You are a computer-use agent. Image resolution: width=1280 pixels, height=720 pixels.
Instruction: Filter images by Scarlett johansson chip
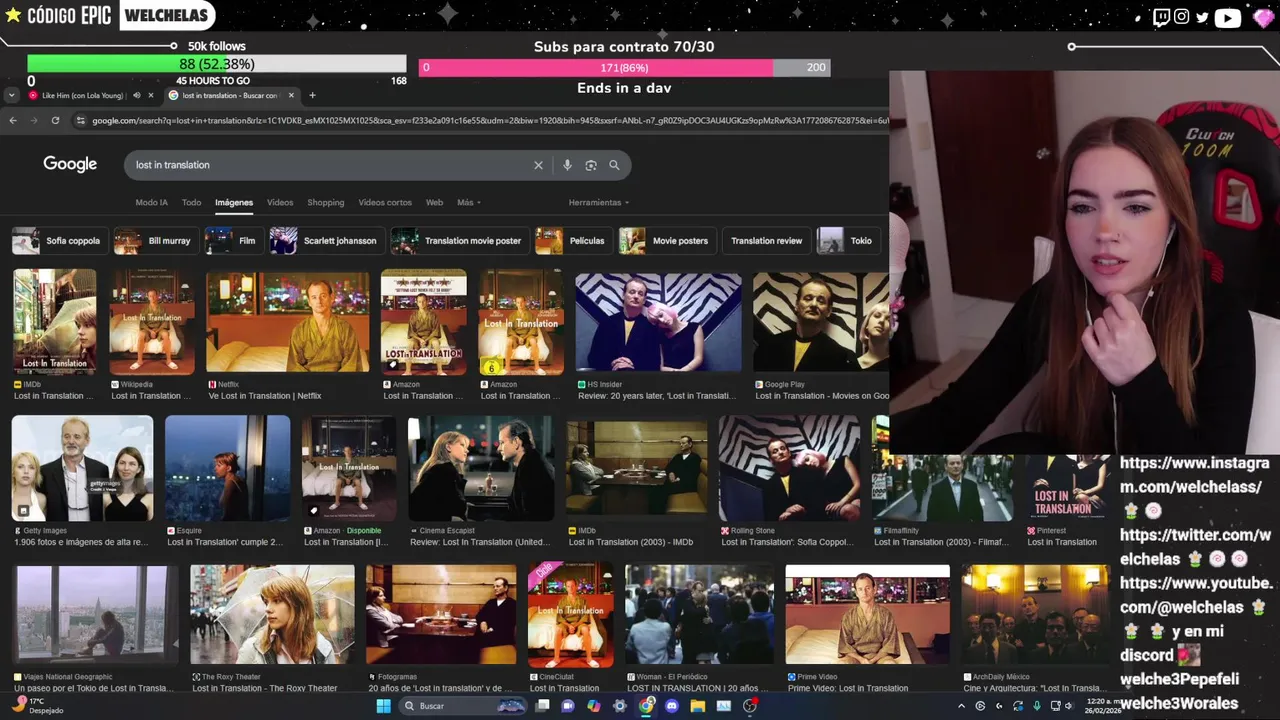(325, 241)
